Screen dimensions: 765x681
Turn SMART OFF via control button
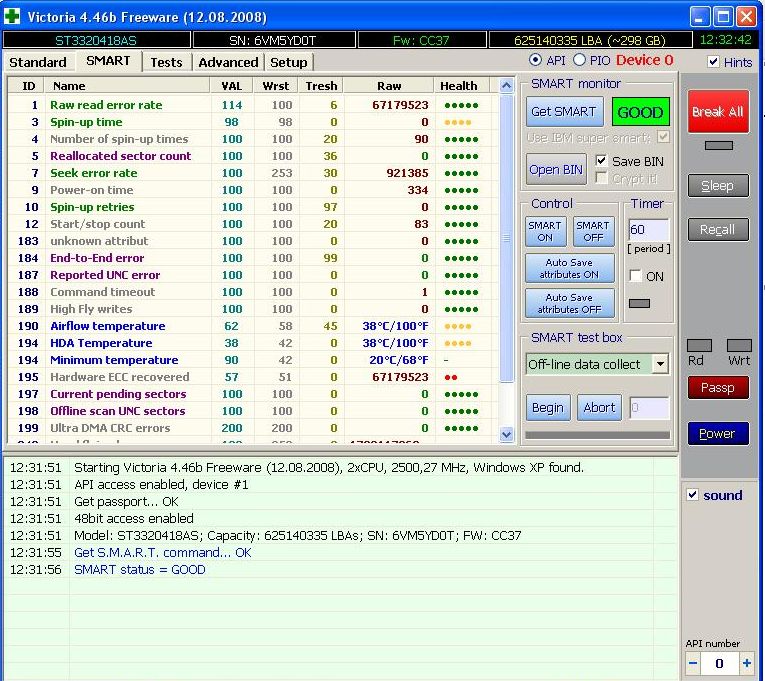click(593, 231)
